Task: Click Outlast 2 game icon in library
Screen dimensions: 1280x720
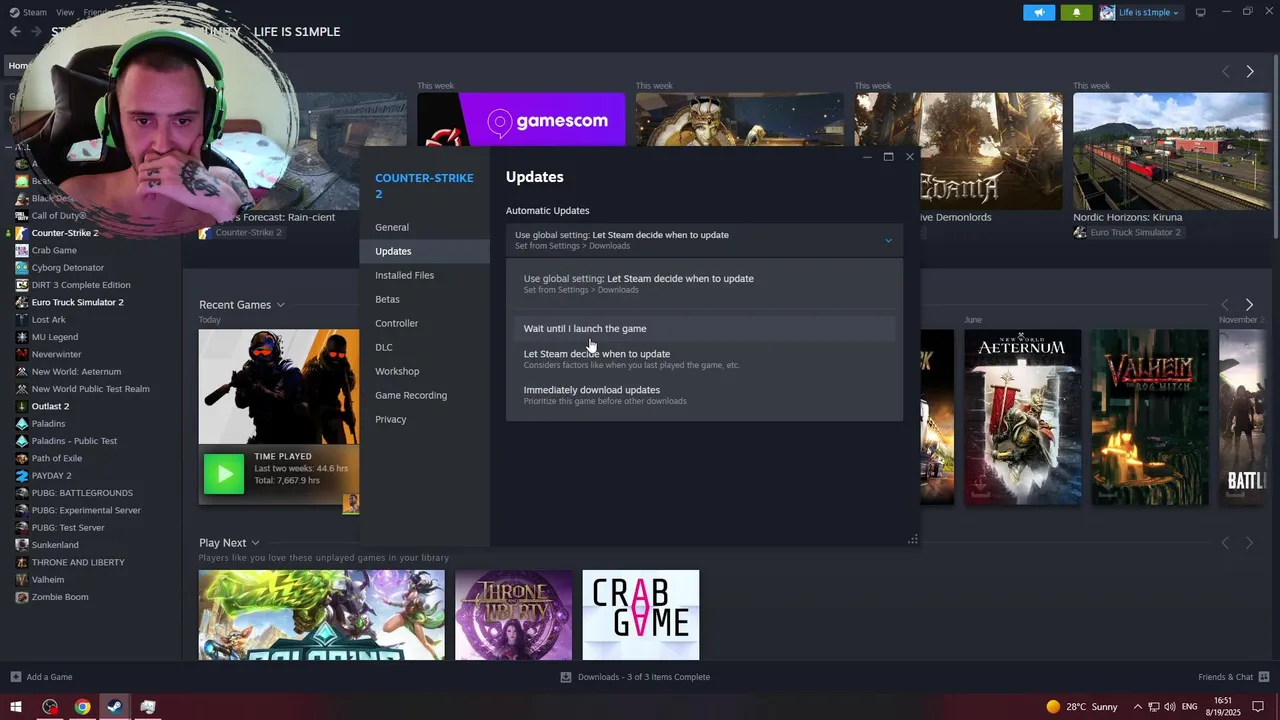Action: [x=22, y=406]
